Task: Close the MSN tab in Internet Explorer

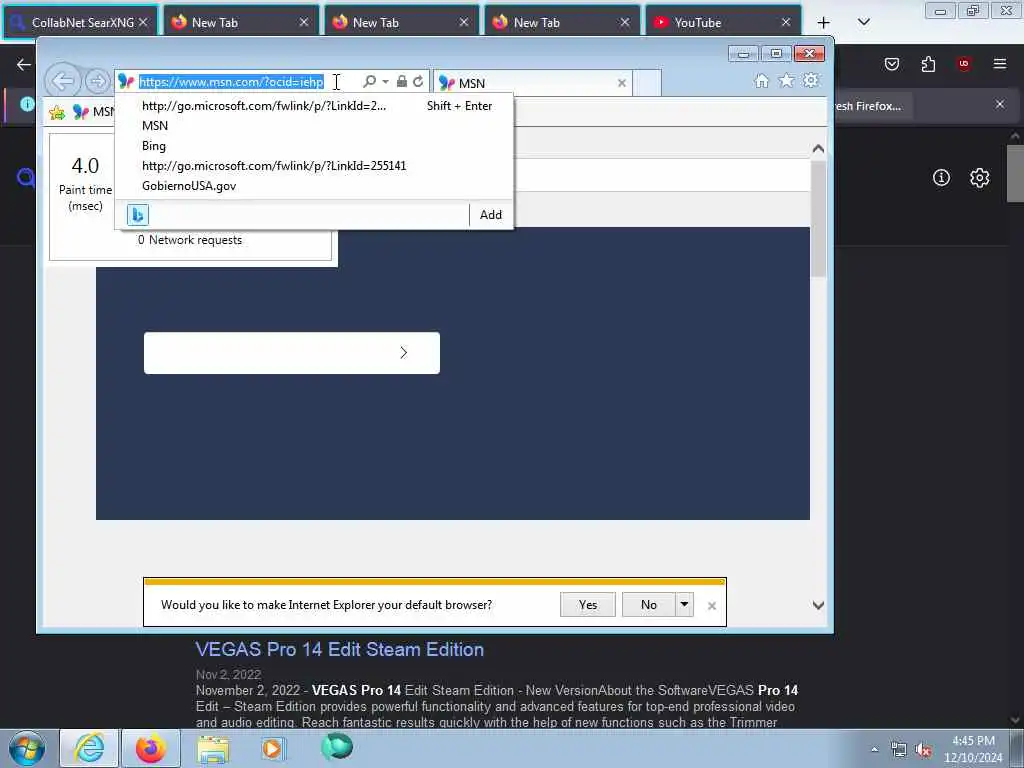Action: (622, 83)
